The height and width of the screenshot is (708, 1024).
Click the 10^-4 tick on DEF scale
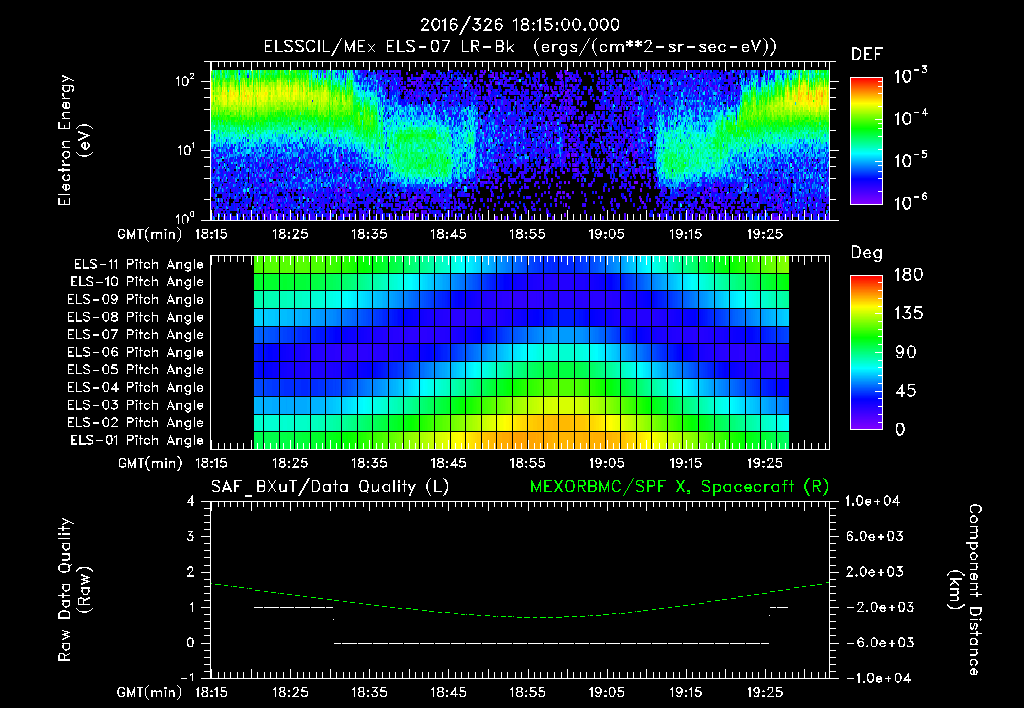(910, 118)
